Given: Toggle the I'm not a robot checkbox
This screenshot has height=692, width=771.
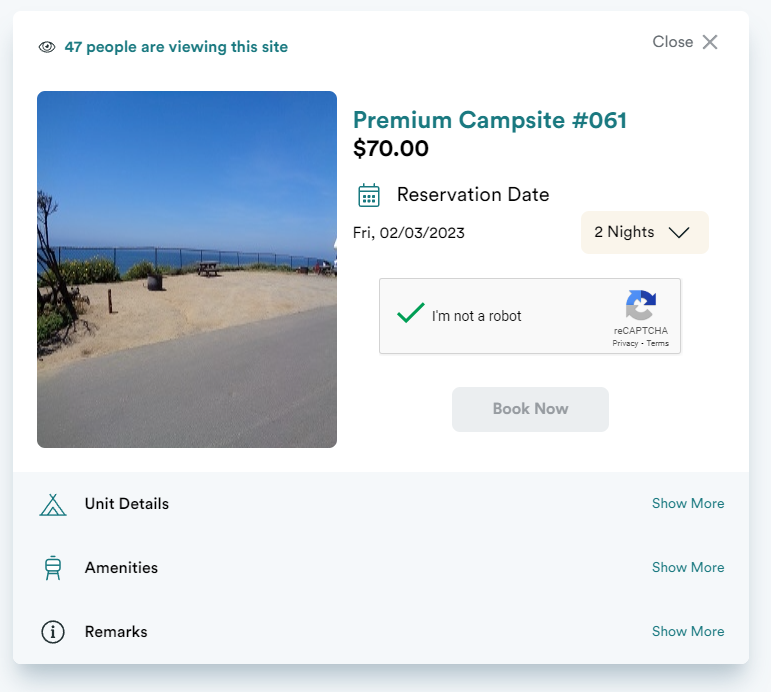Looking at the screenshot, I should pyautogui.click(x=410, y=315).
